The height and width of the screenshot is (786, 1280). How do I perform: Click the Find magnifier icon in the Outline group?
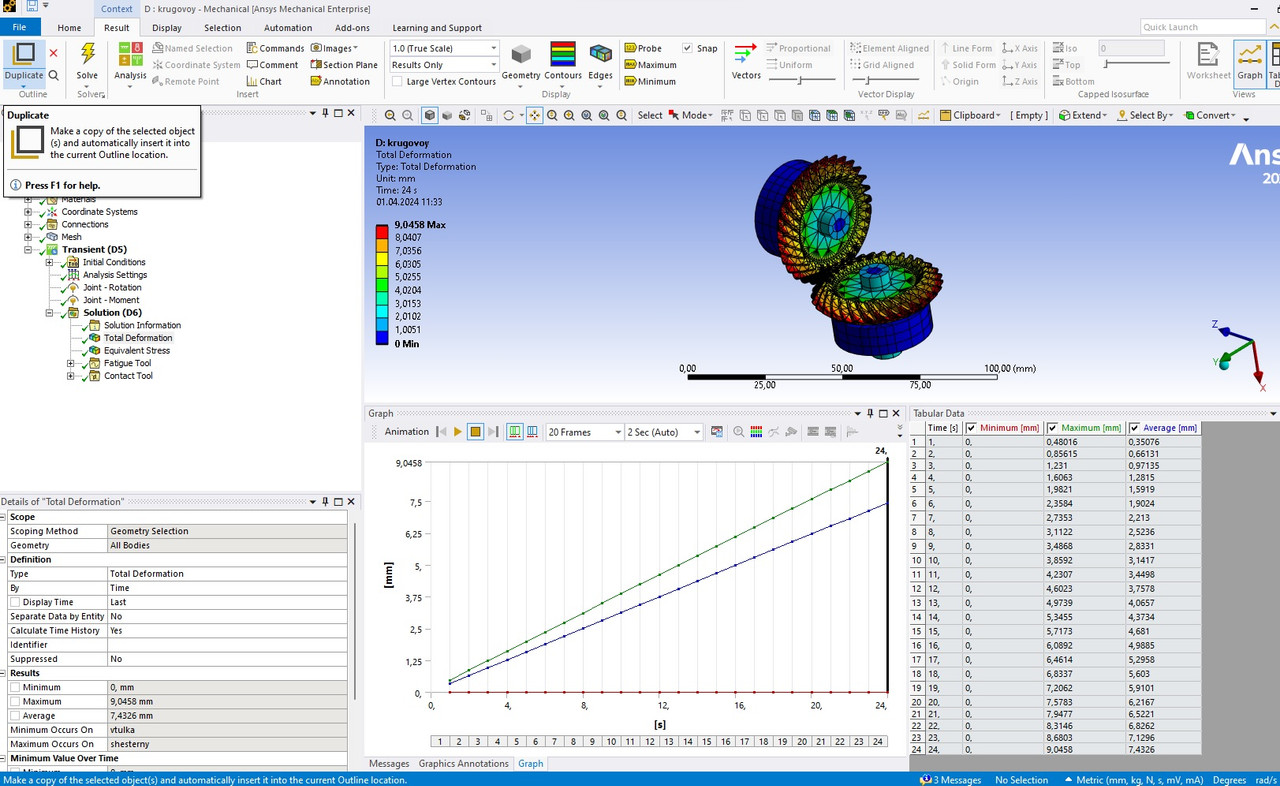tap(53, 75)
